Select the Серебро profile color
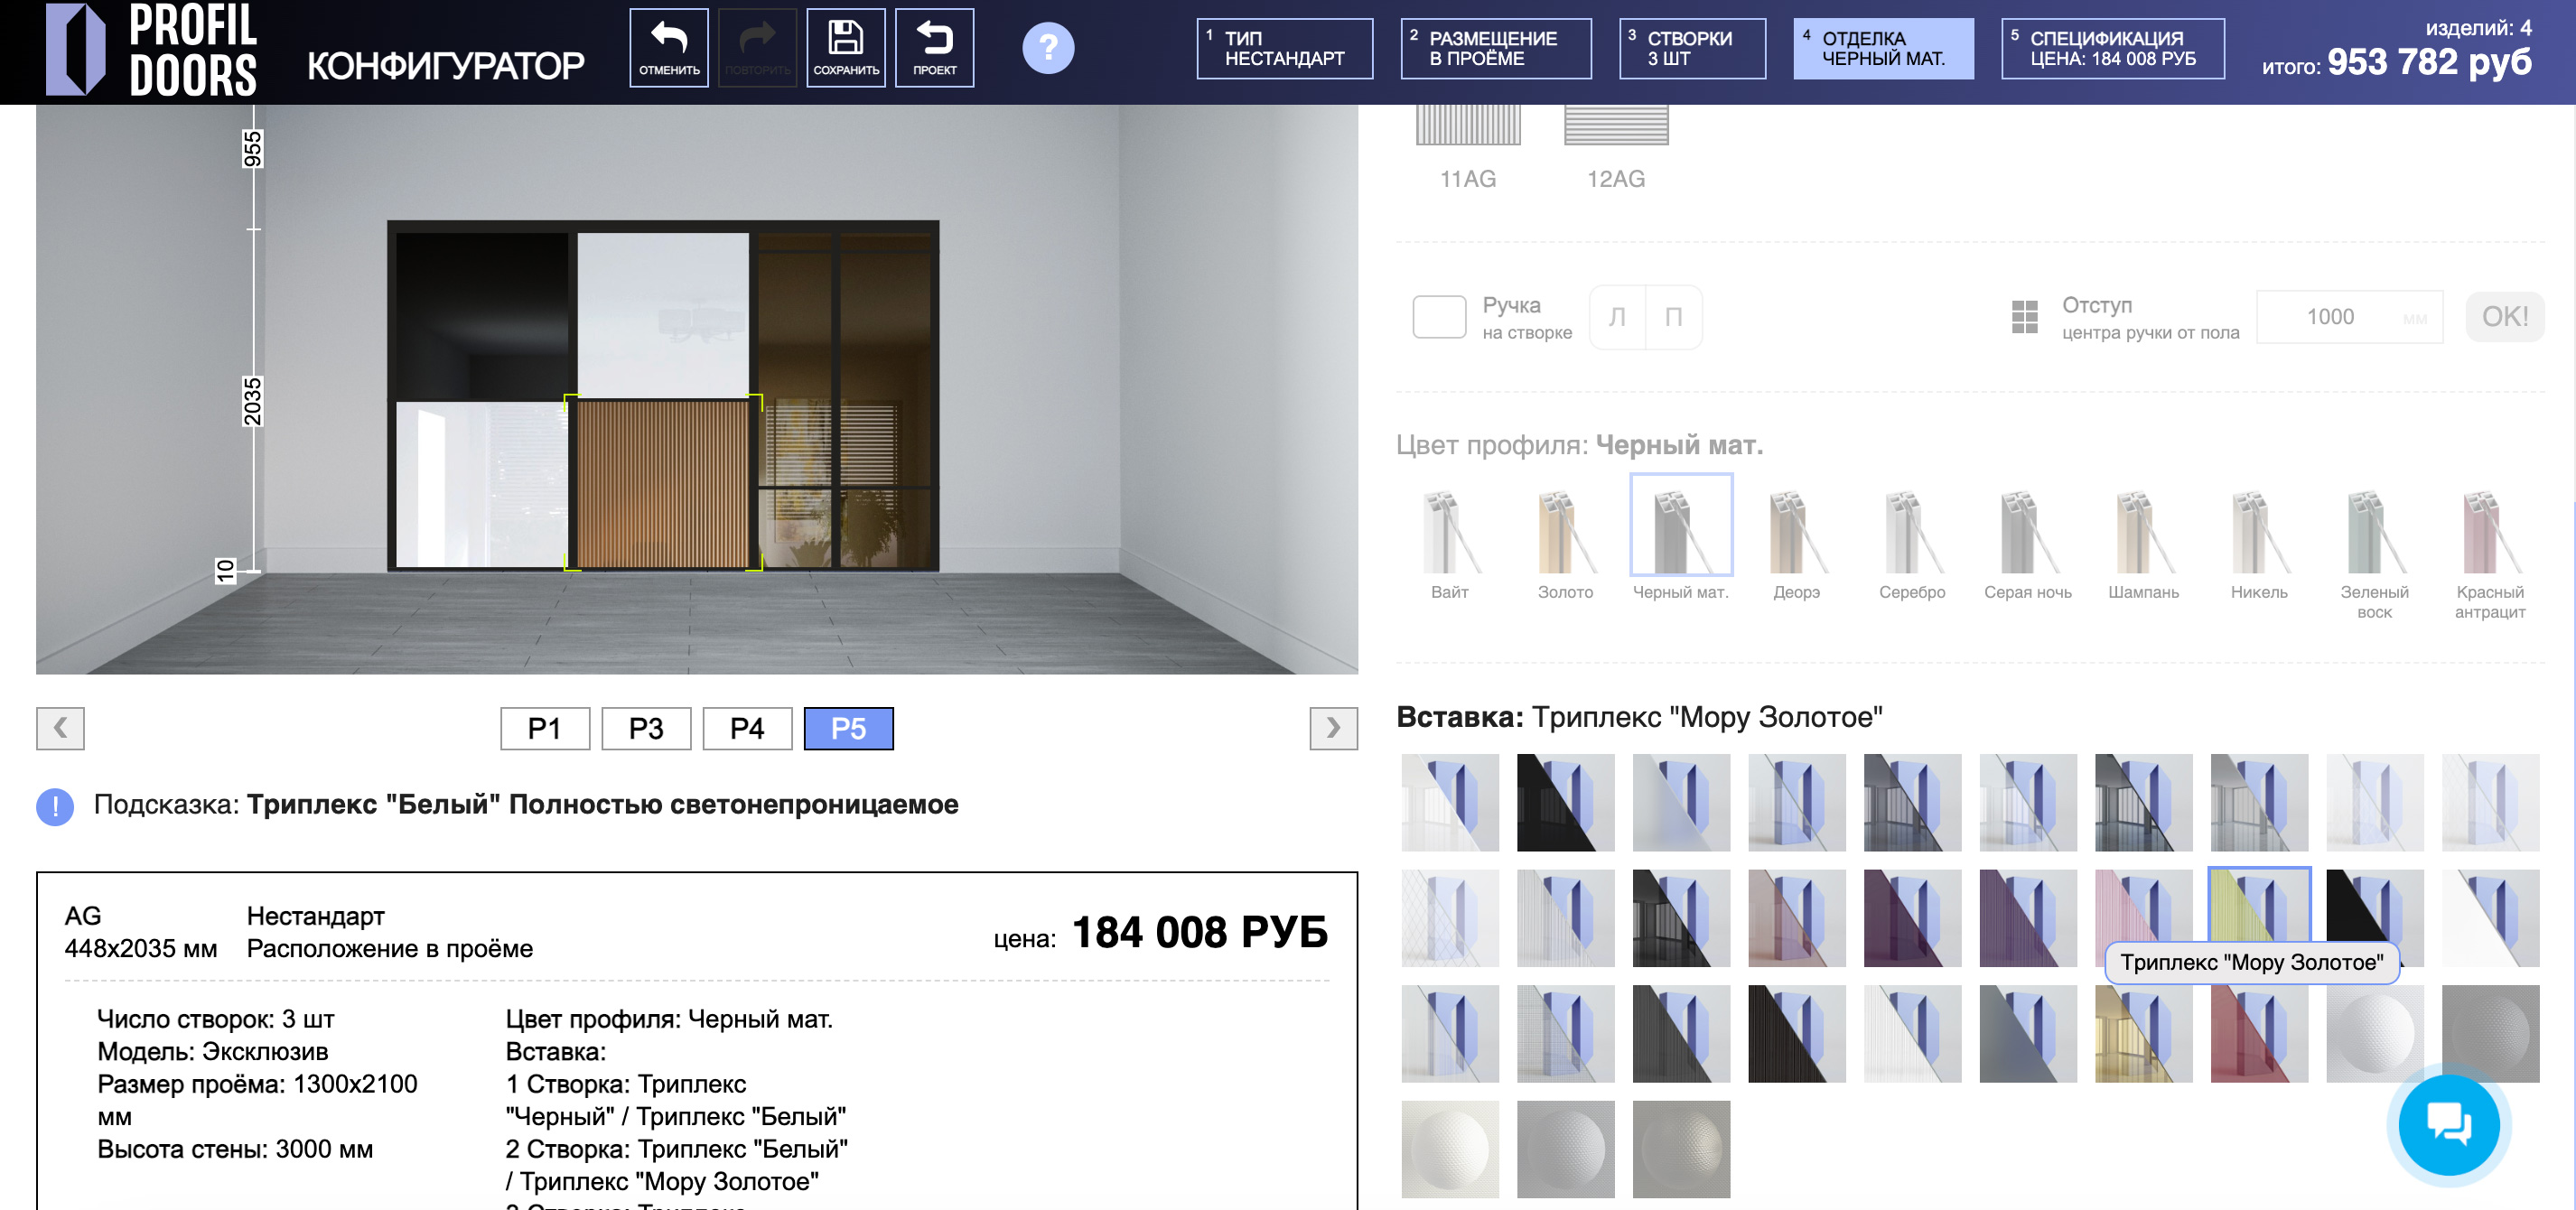The height and width of the screenshot is (1210, 2576). 1912,545
